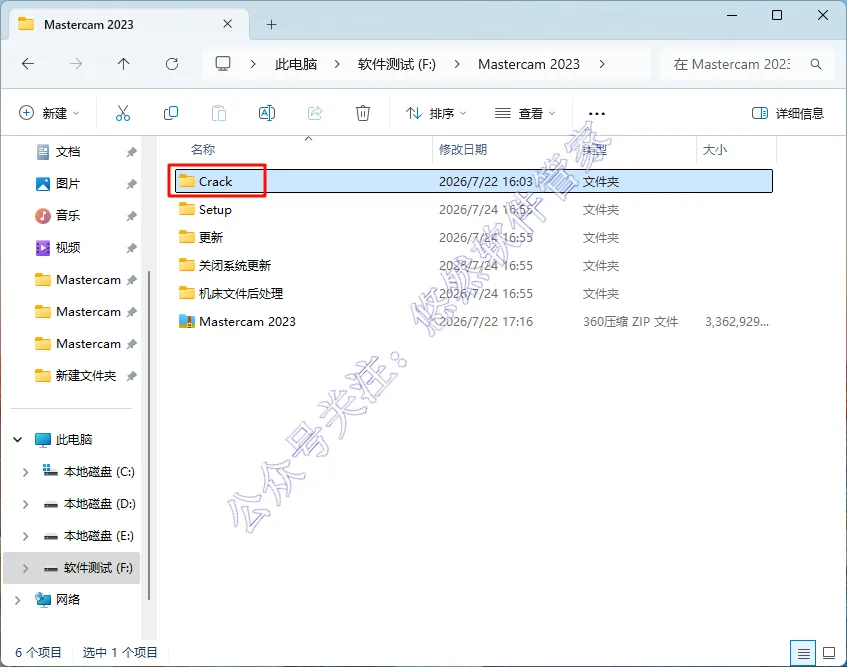The image size is (847, 667).
Task: Select 本地磁盘 (D:) in tree
Action: (x=99, y=504)
